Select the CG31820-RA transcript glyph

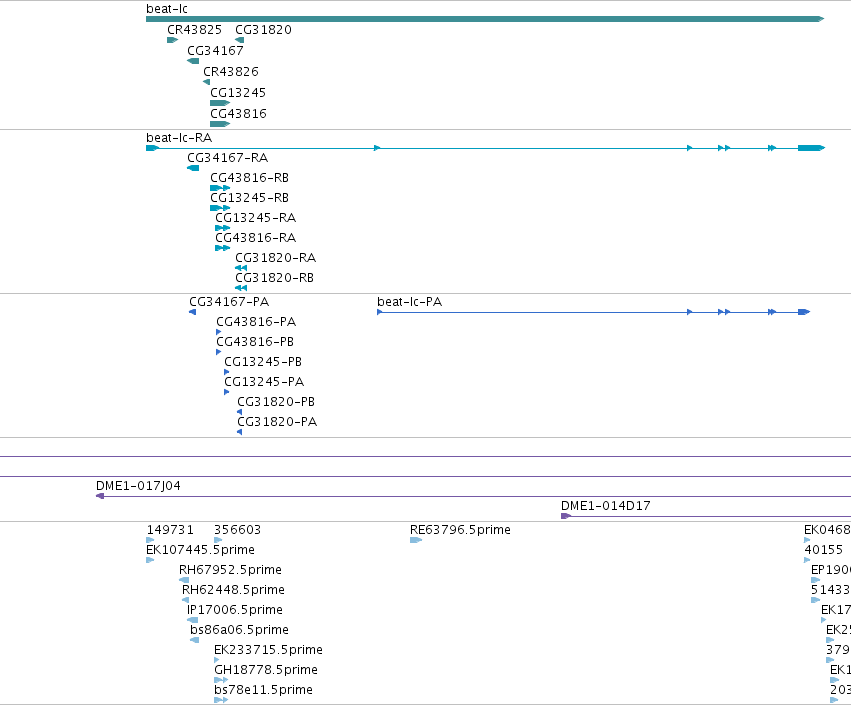click(x=241, y=268)
